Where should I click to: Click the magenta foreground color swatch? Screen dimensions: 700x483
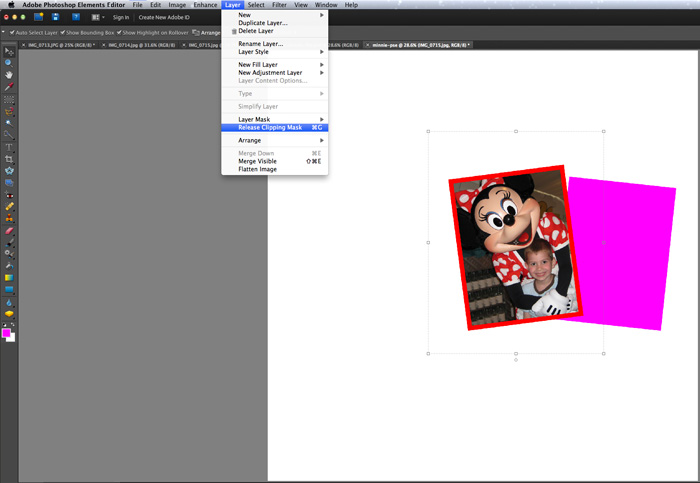coord(6,333)
